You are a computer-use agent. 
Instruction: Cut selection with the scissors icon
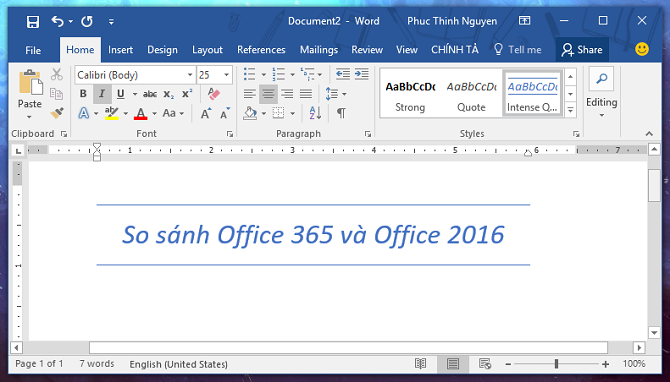pyautogui.click(x=56, y=74)
